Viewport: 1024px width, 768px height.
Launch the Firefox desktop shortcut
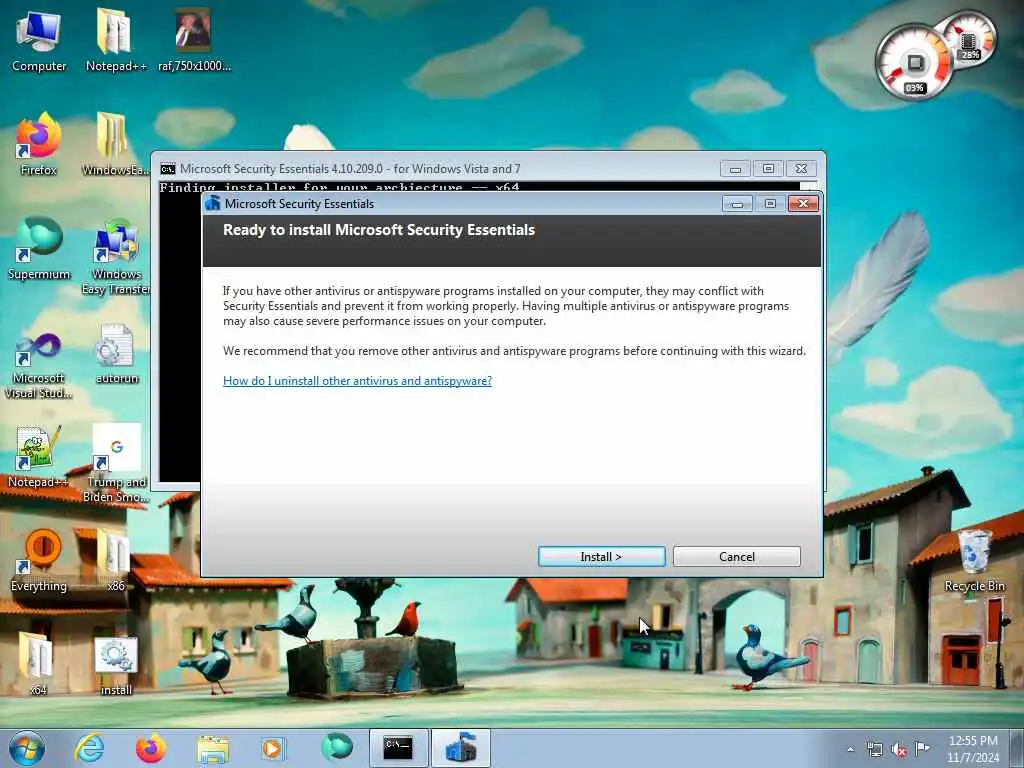click(39, 144)
